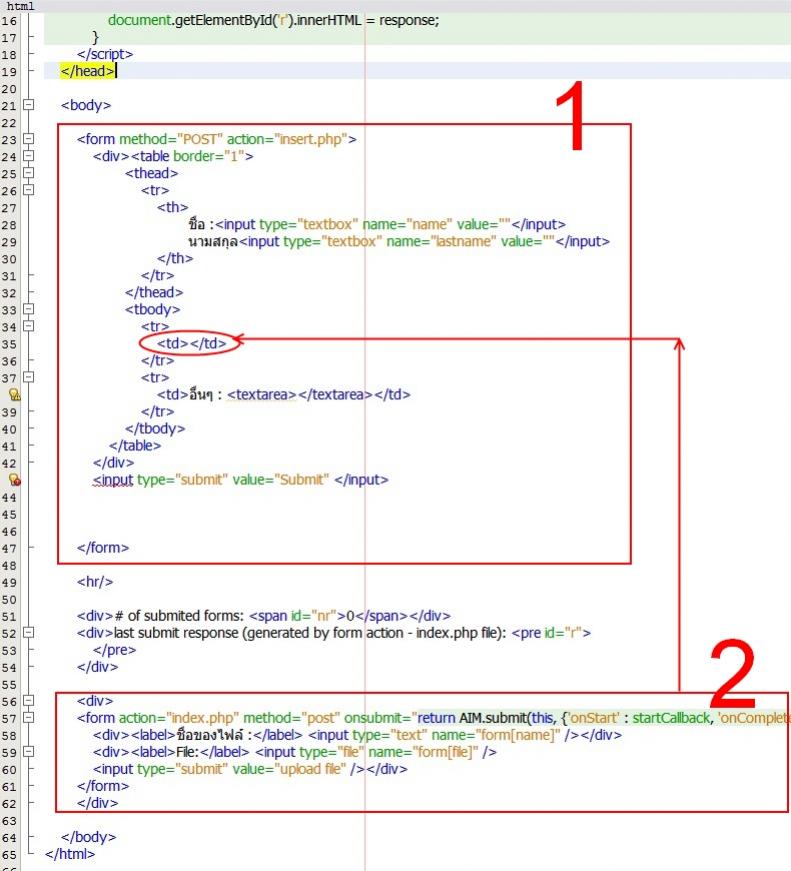Click the <th> opening tag on line 27
This screenshot has width=791, height=871.
(x=172, y=207)
